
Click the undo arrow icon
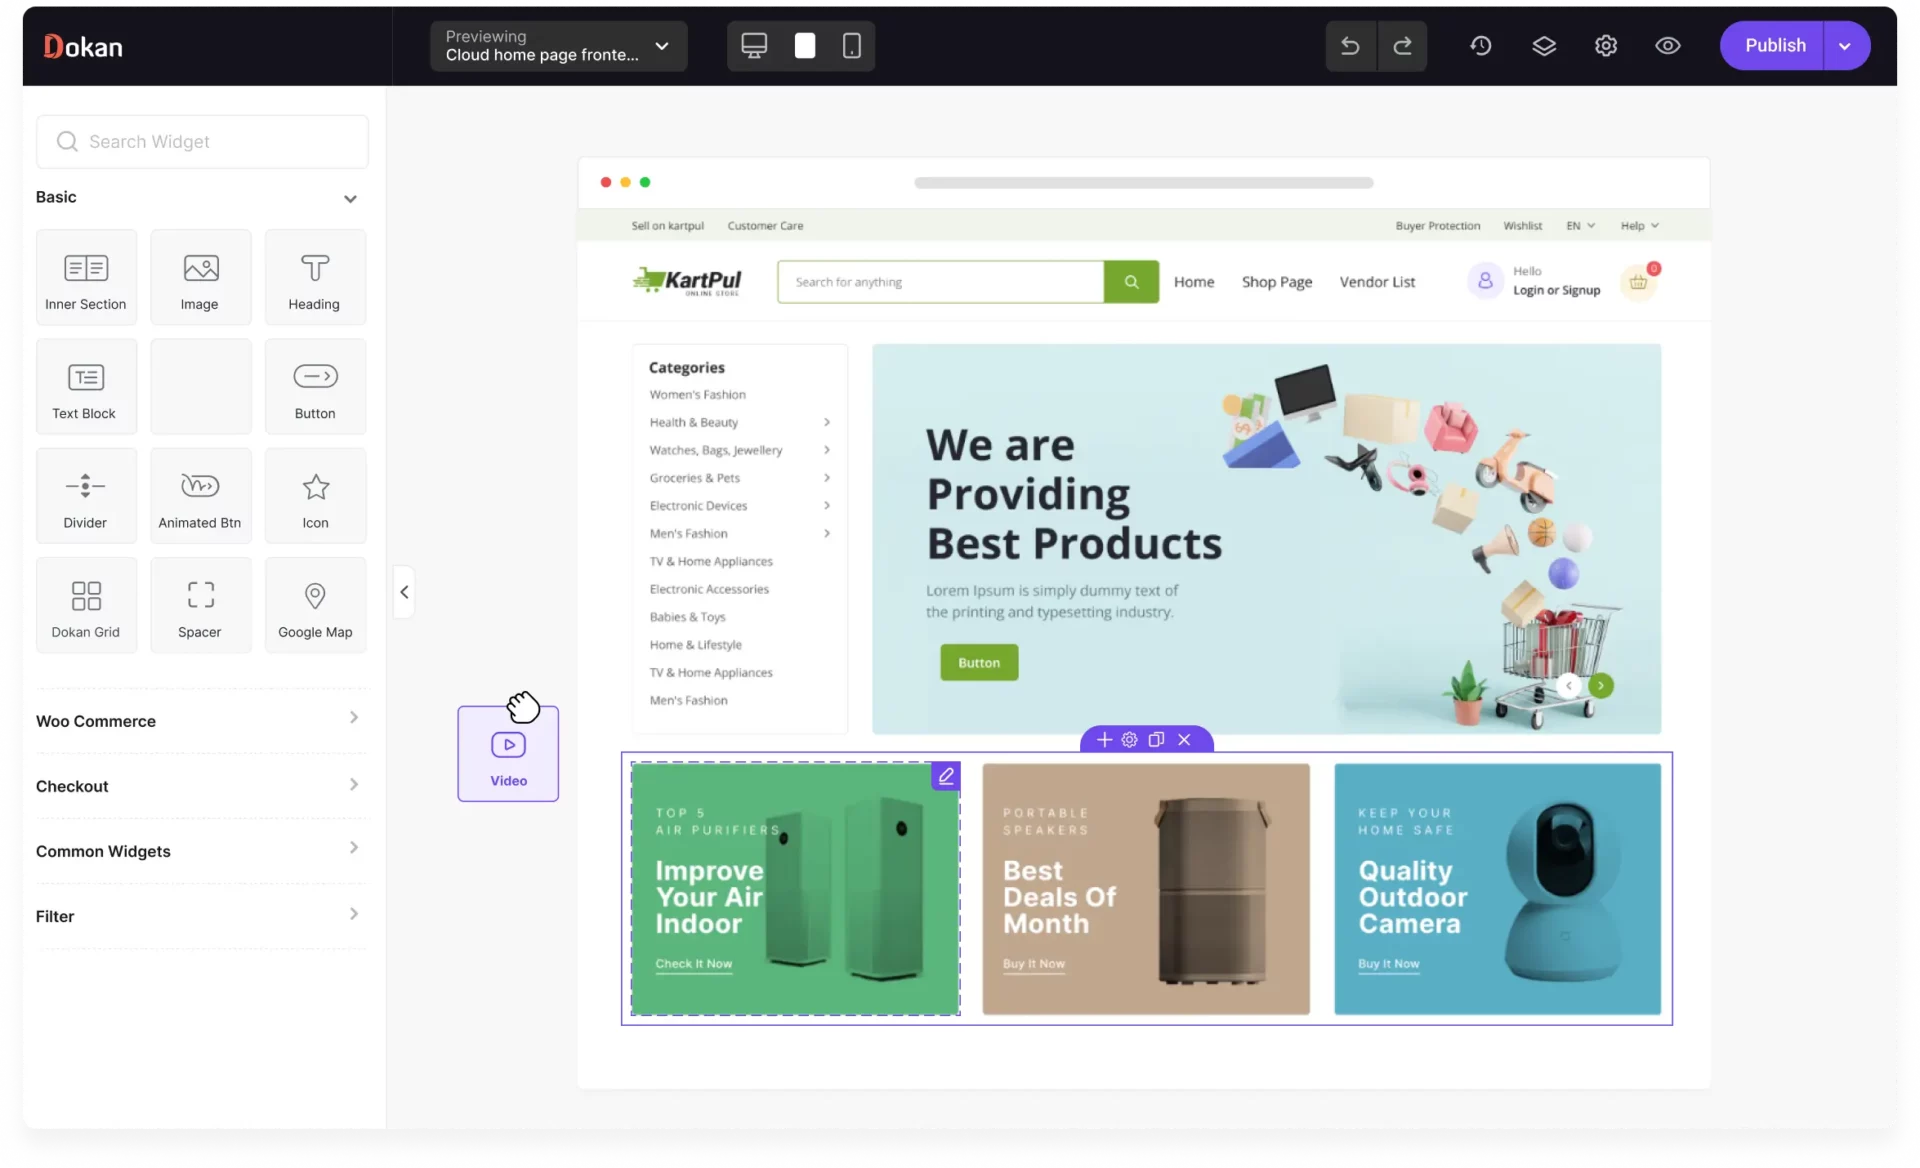(x=1349, y=45)
